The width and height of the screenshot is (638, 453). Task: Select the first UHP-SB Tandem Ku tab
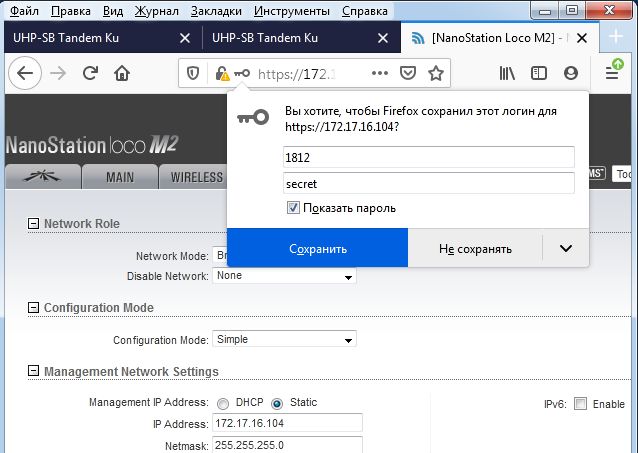click(103, 38)
